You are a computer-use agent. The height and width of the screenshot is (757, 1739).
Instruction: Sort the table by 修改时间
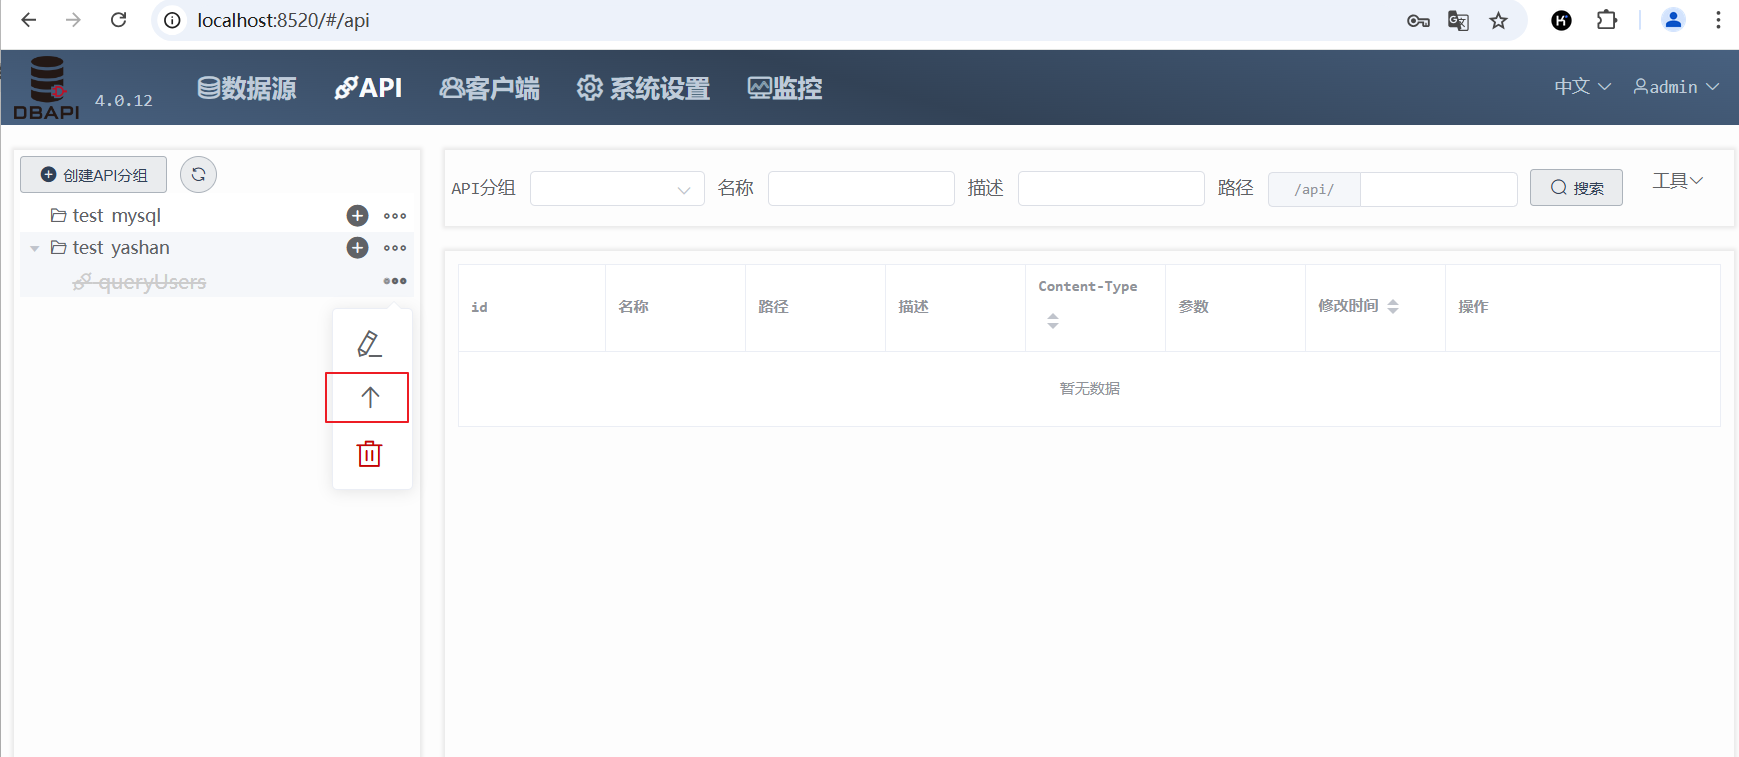pos(1393,306)
